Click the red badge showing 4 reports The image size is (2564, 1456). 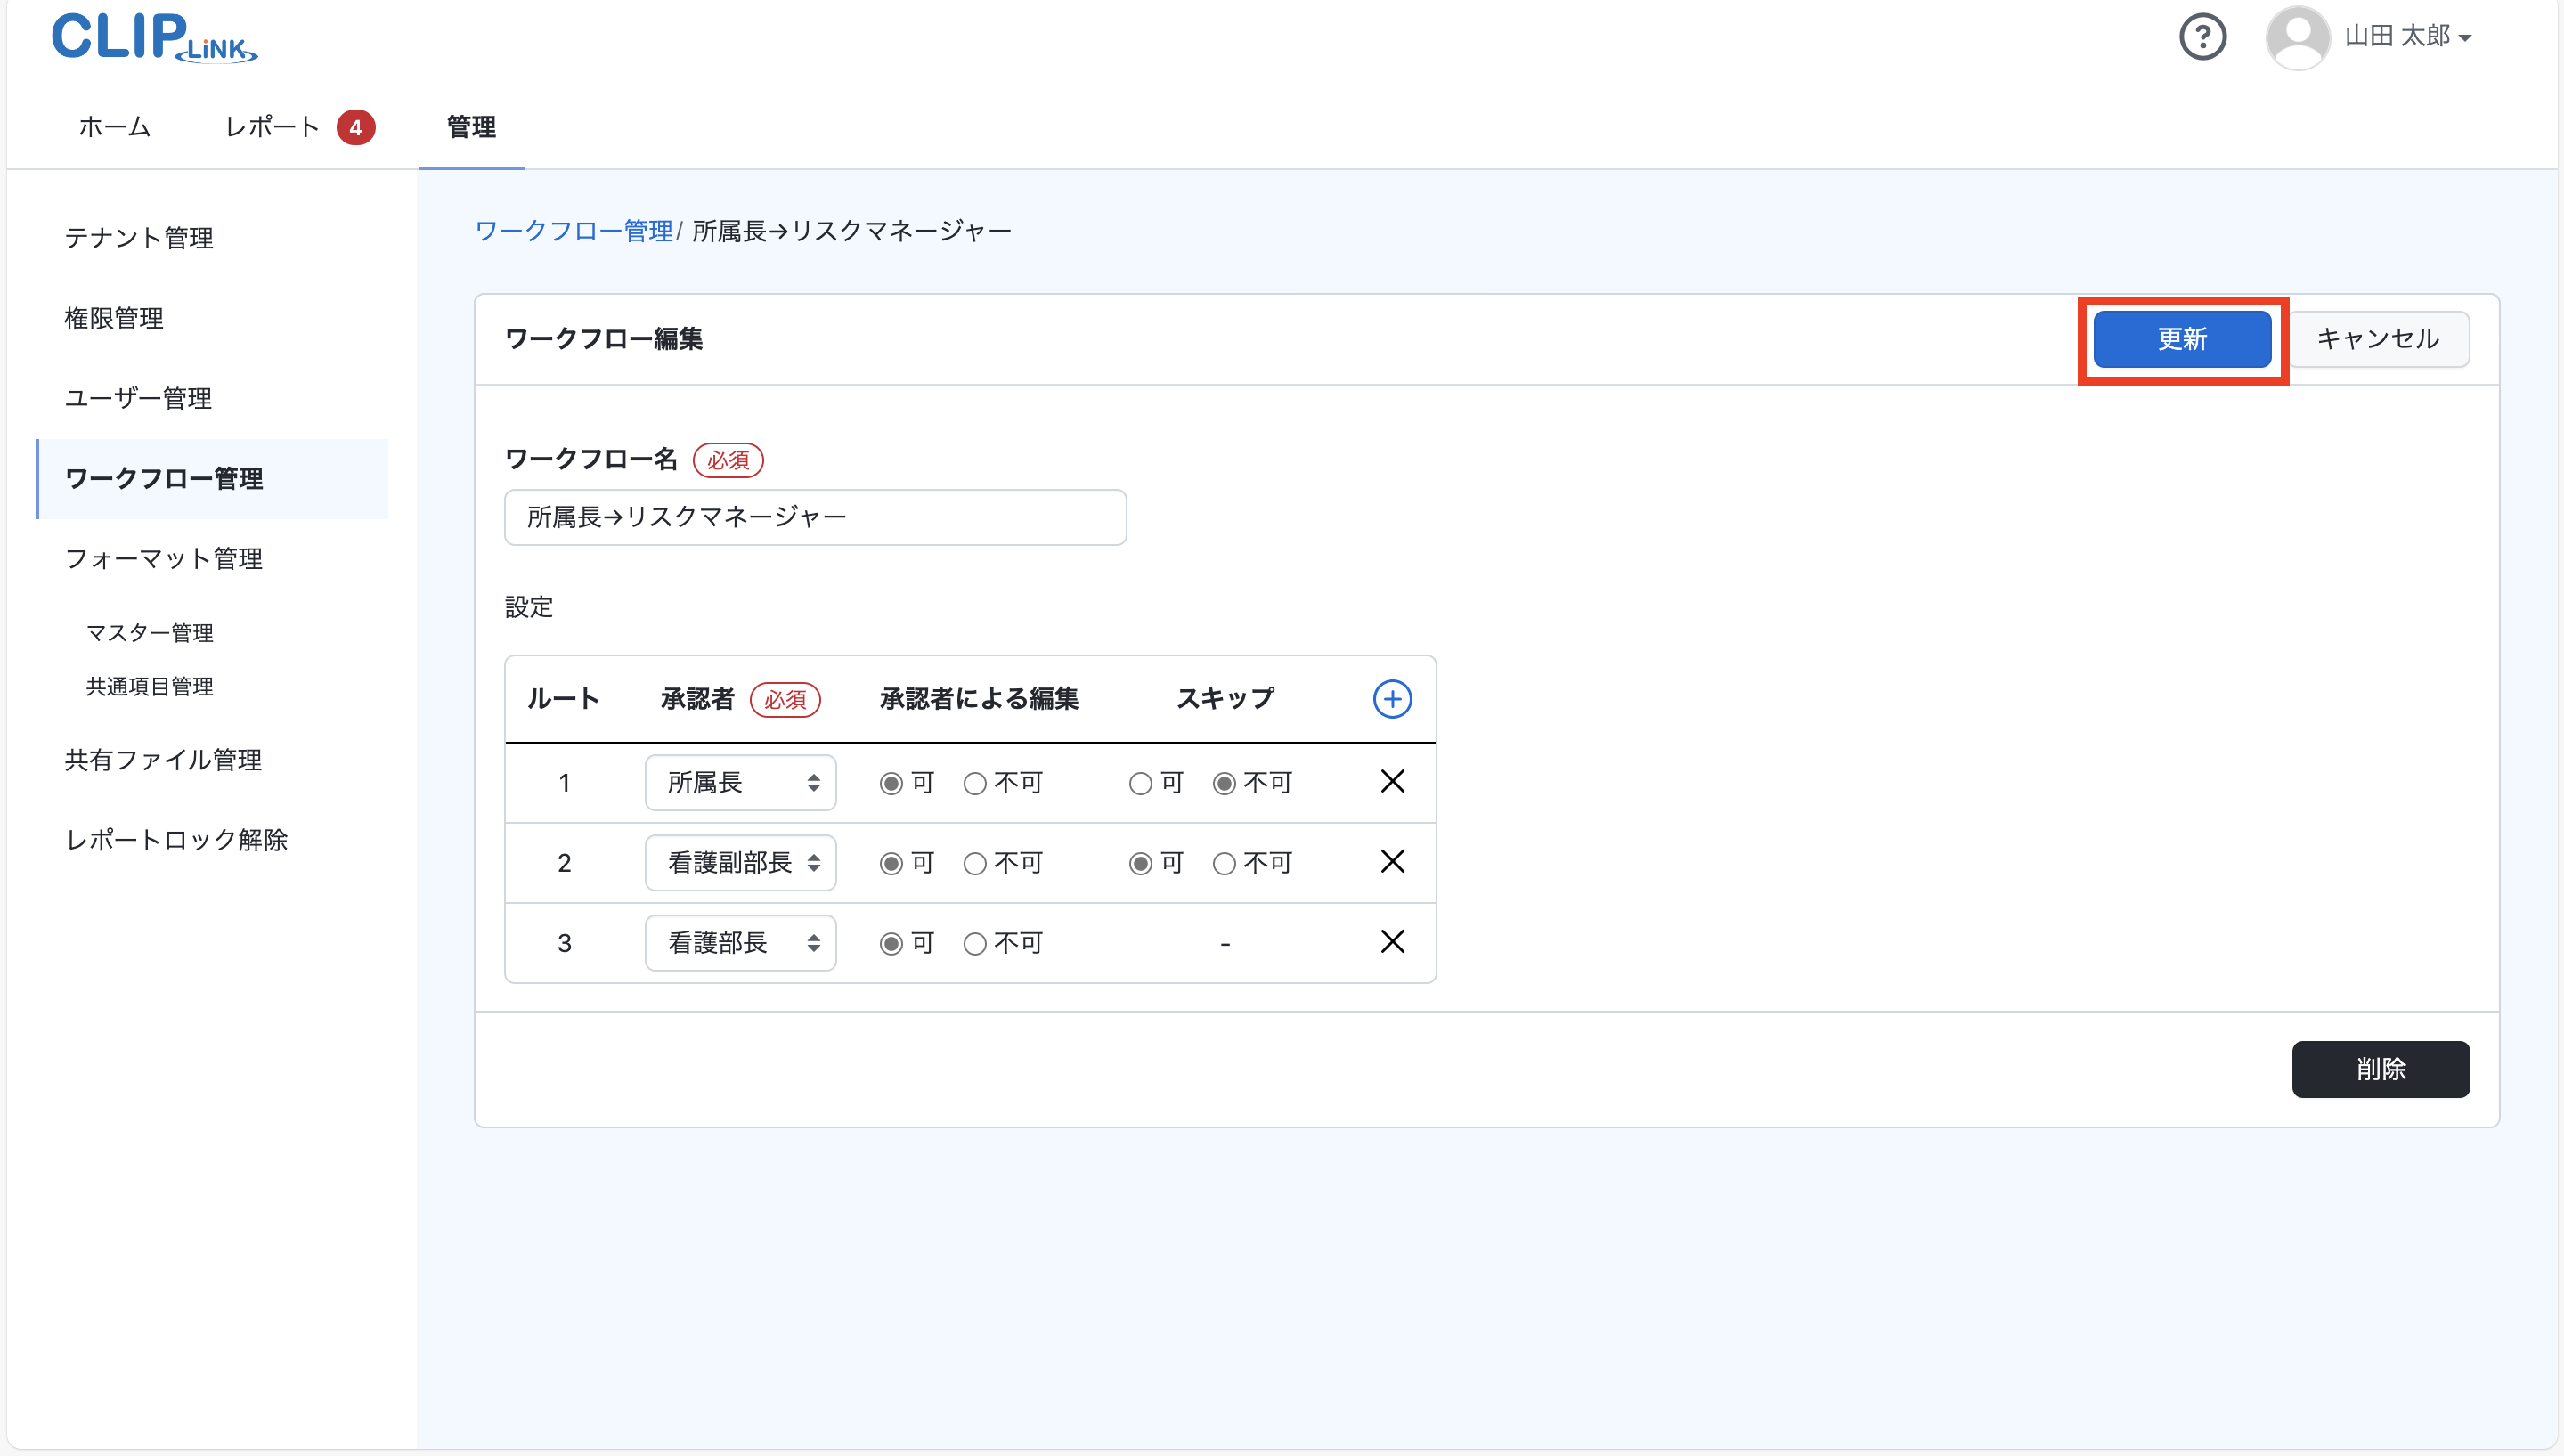point(357,127)
